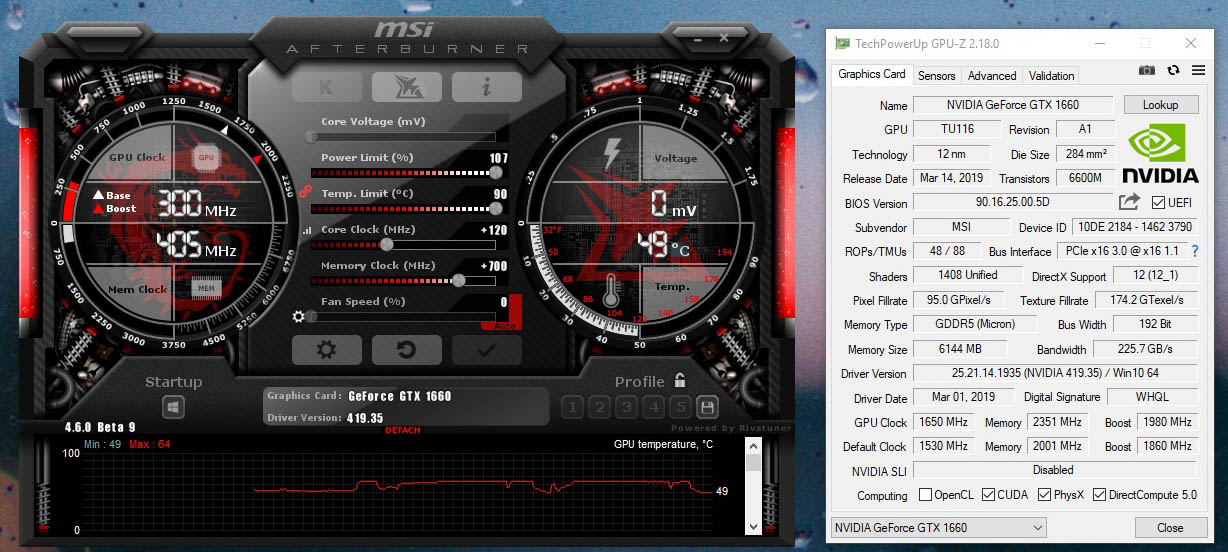Open the NVIDIA GeForce GTX 1660 dropdown
Viewport: 1228px width, 552px height.
[938, 527]
